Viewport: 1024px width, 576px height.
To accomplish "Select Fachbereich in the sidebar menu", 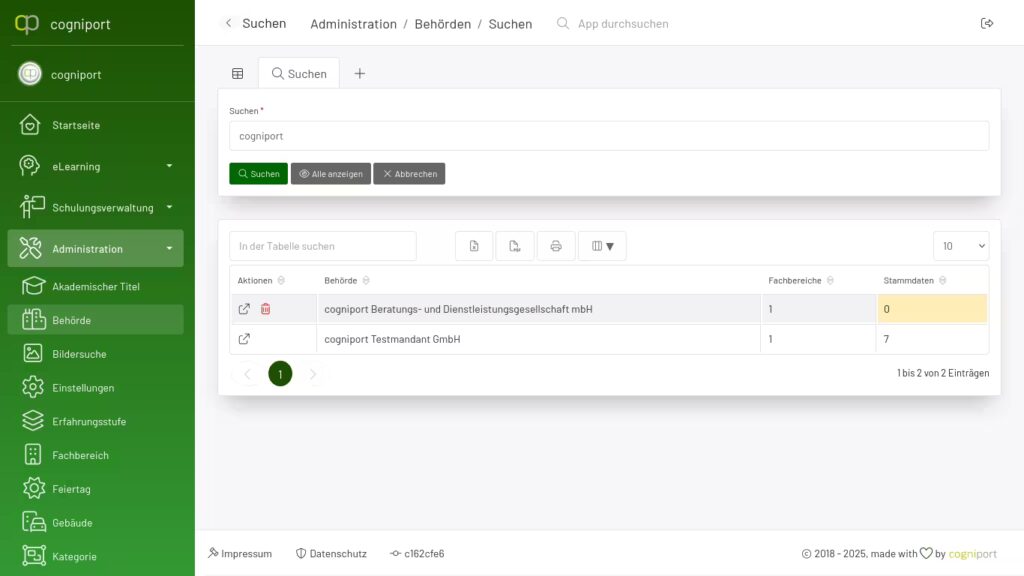I will (x=80, y=455).
